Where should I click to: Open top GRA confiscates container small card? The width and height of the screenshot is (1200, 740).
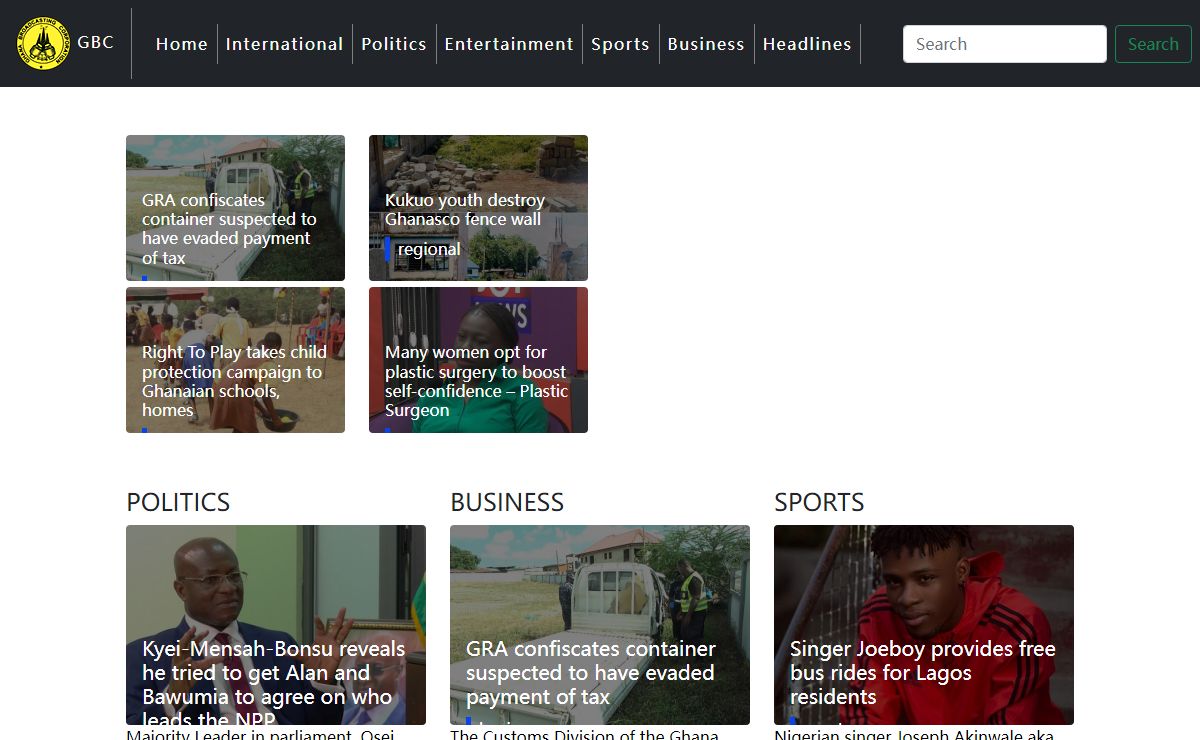coord(235,208)
